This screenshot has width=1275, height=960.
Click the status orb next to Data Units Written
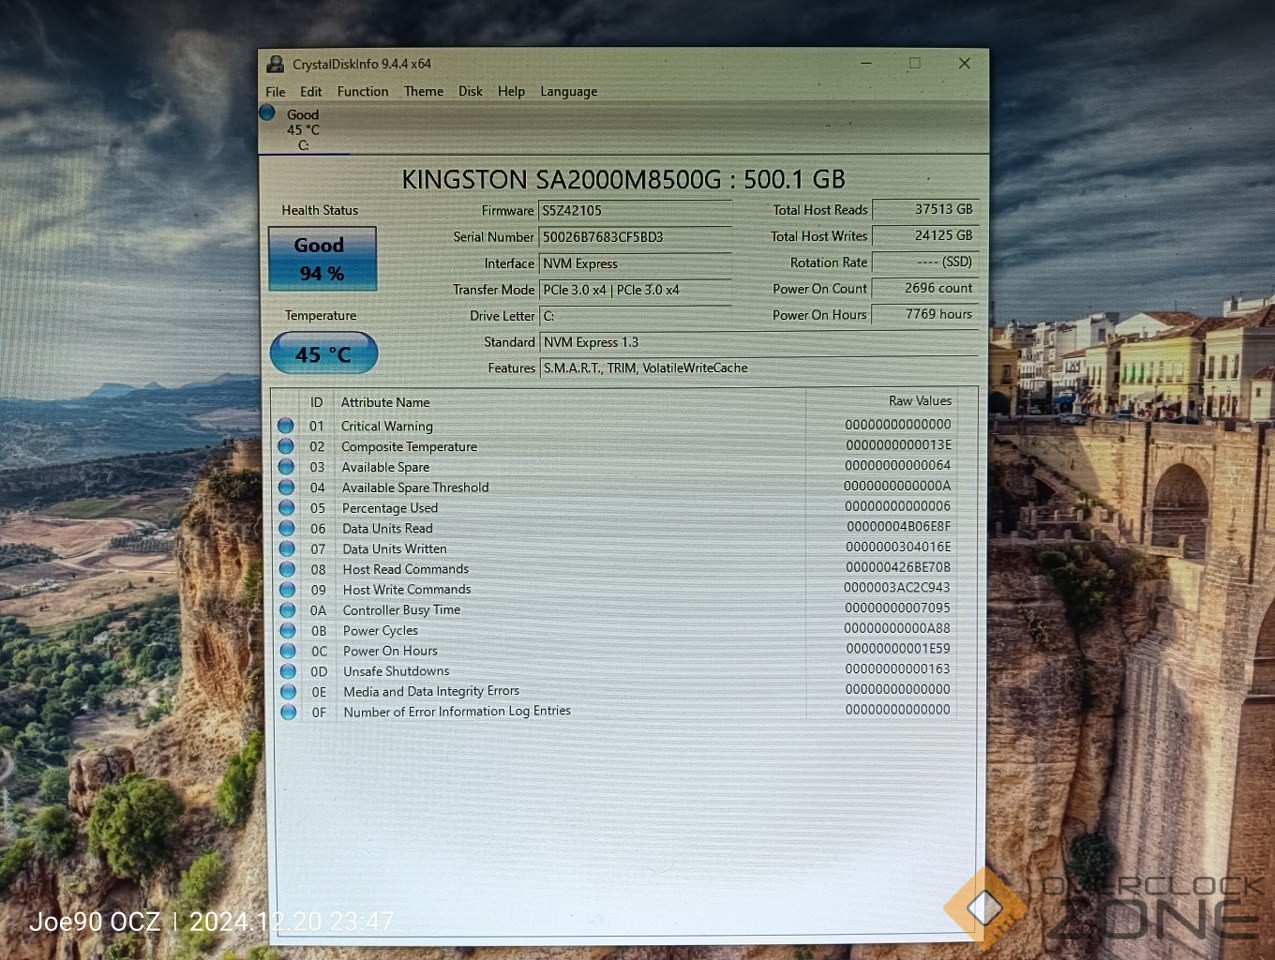tap(287, 549)
